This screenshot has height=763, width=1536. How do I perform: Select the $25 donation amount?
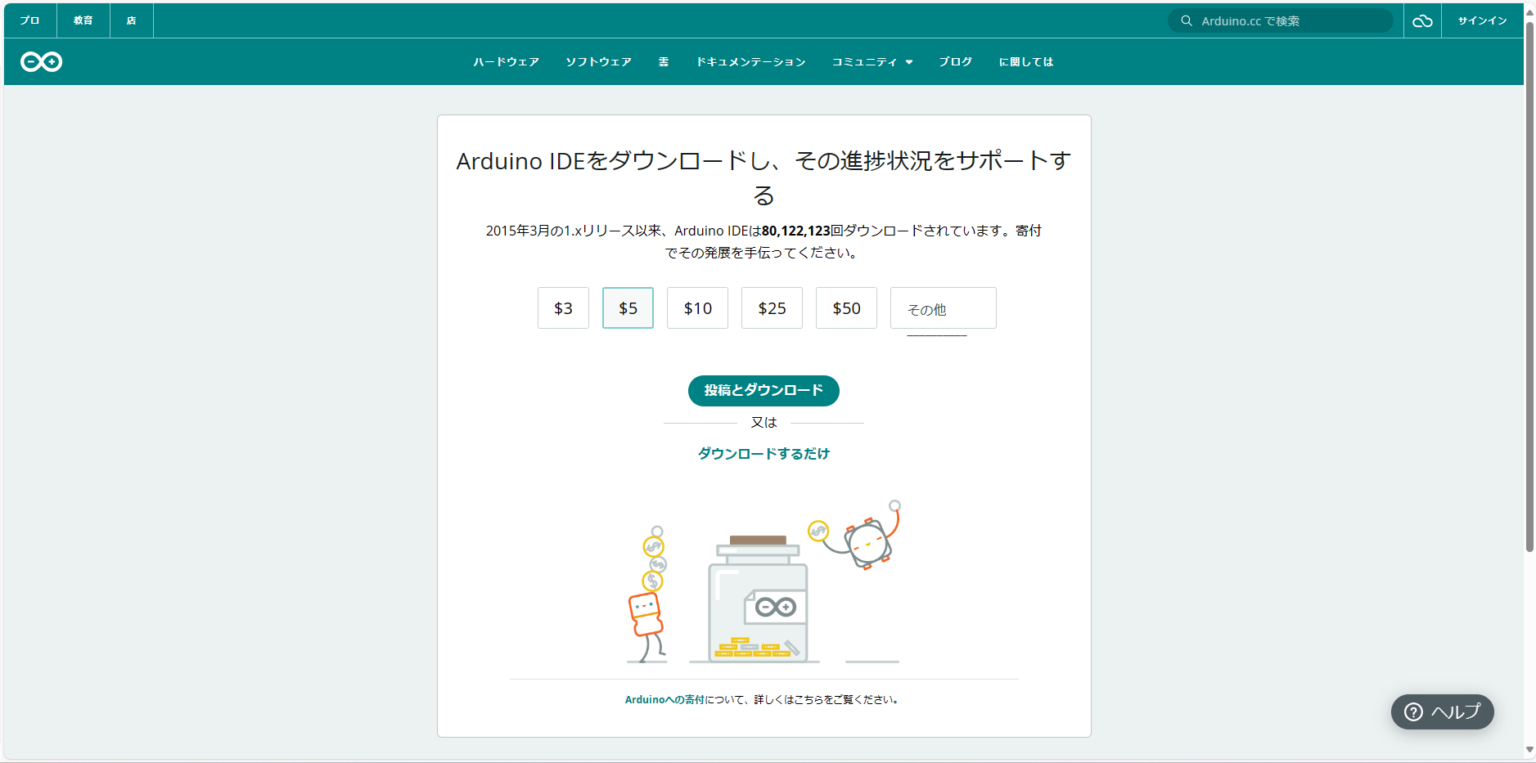pyautogui.click(x=771, y=308)
